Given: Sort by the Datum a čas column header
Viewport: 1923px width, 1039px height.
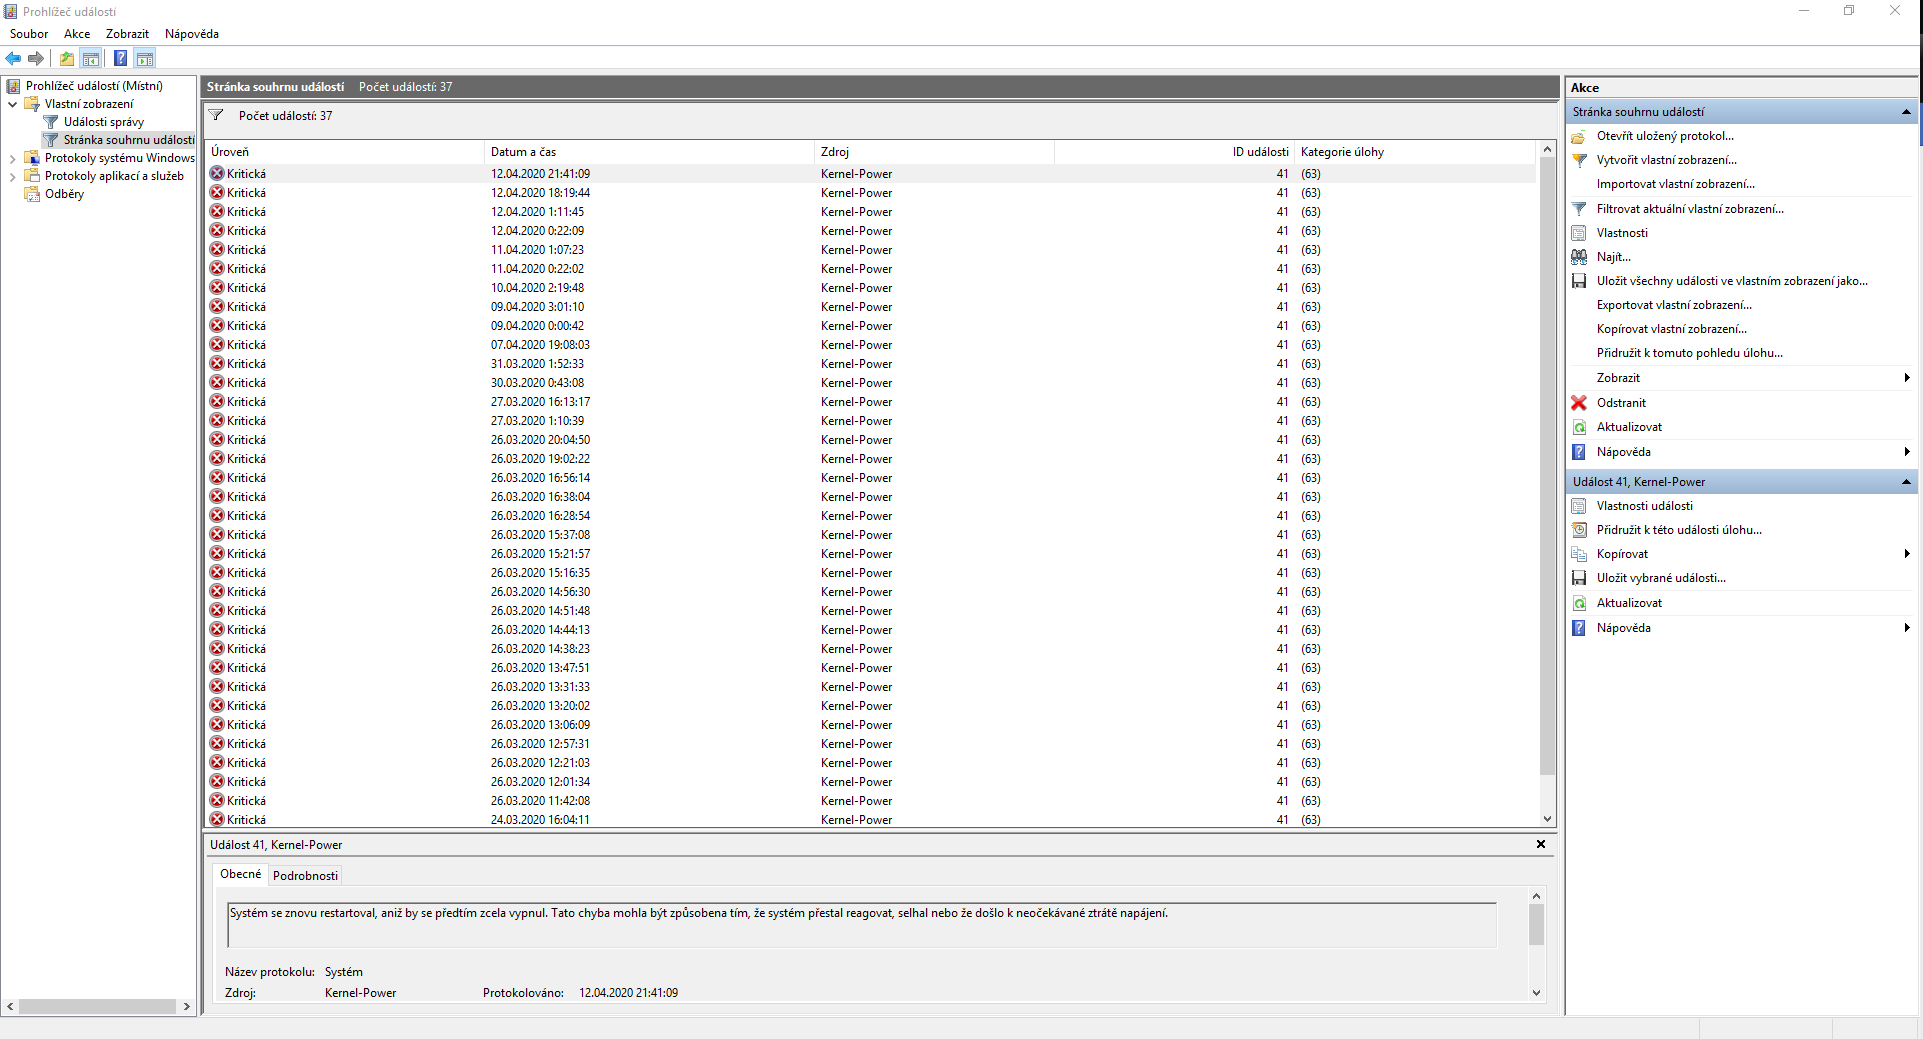Looking at the screenshot, I should coord(649,152).
